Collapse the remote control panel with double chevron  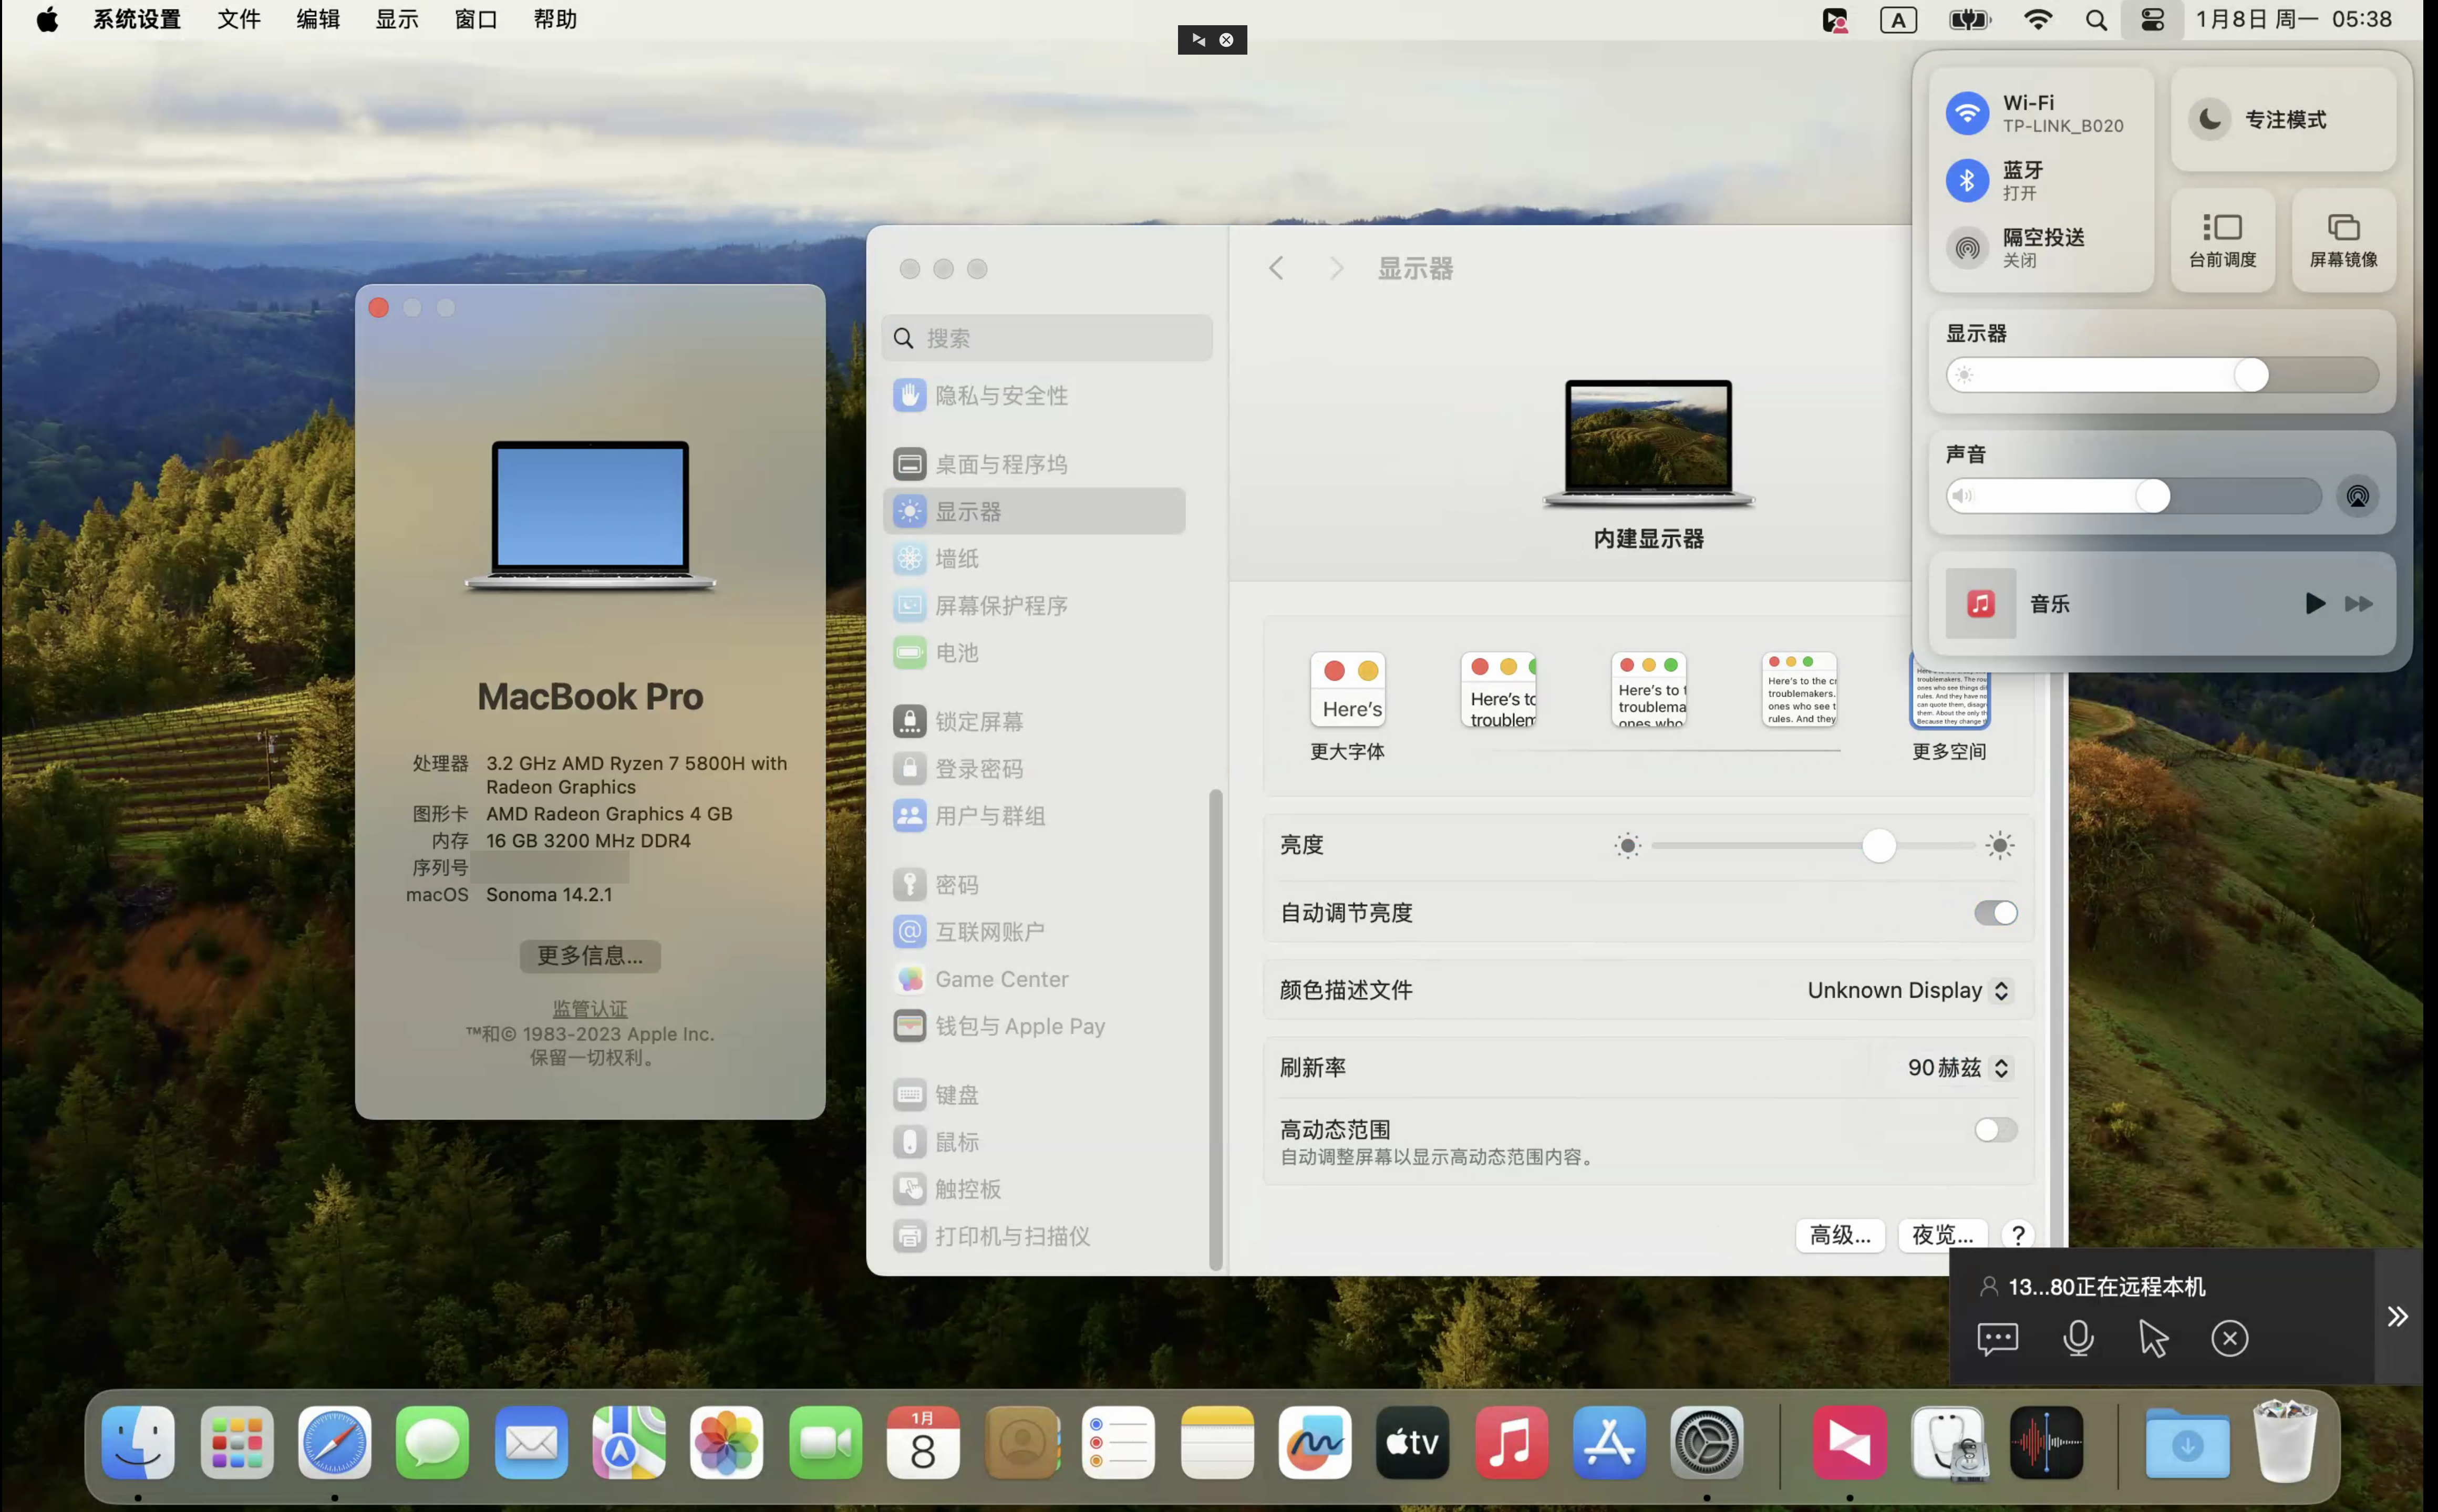[x=2397, y=1316]
